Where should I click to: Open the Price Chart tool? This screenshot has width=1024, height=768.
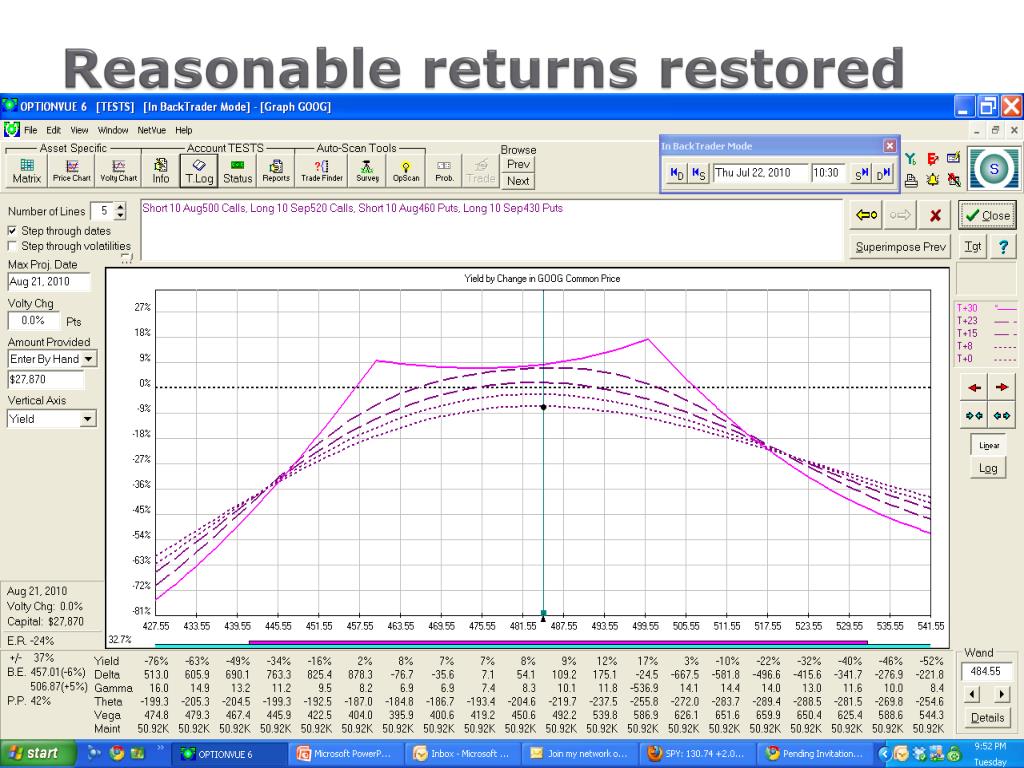tap(72, 170)
